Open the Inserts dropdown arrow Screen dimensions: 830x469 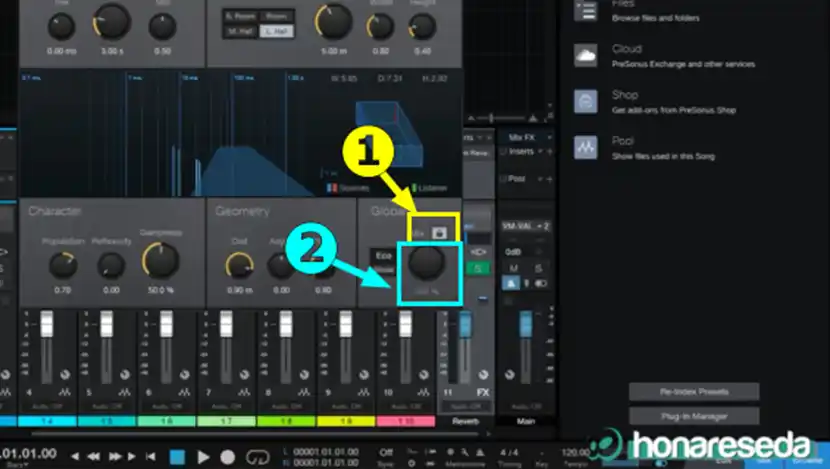click(540, 152)
